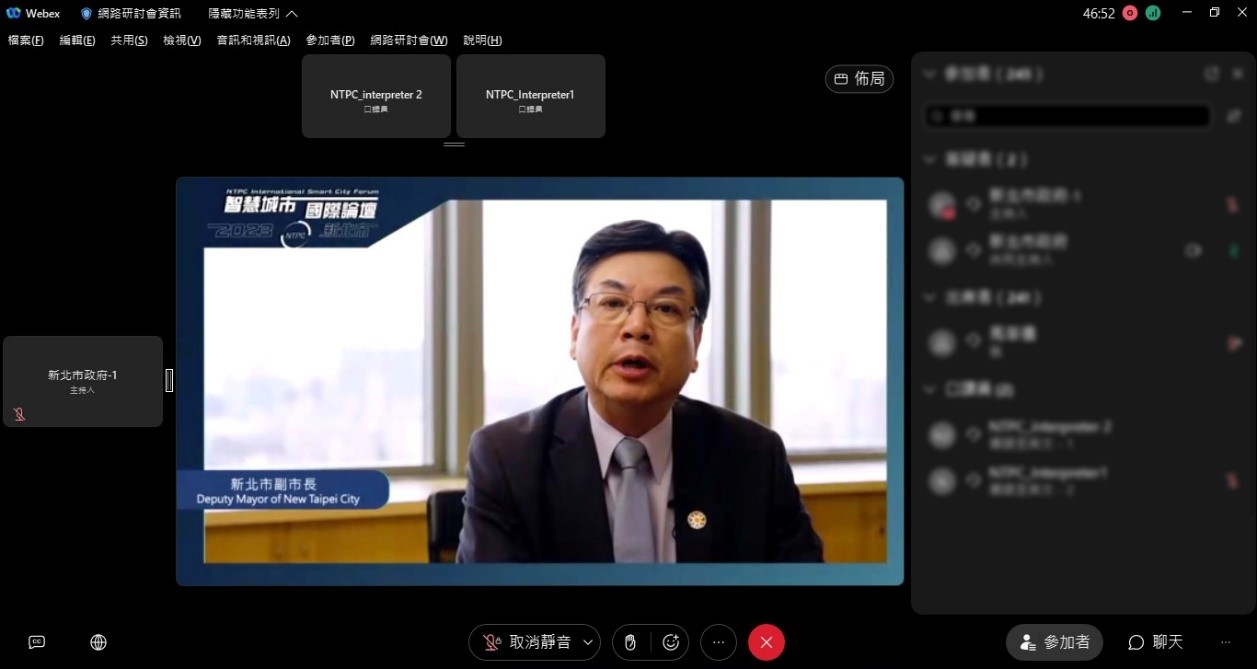Open the 參加者(P) menu
This screenshot has height=669, width=1257.
(330, 40)
